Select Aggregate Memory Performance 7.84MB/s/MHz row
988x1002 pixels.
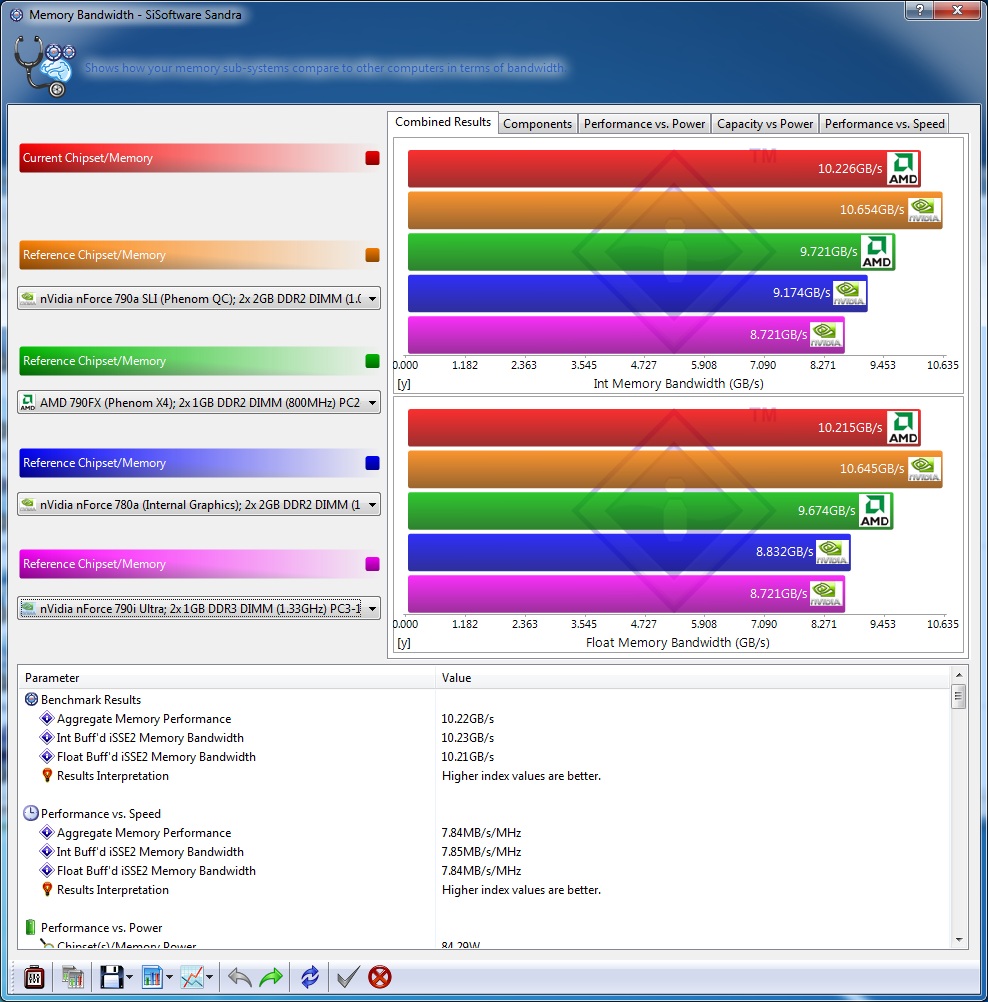pyautogui.click(x=484, y=833)
